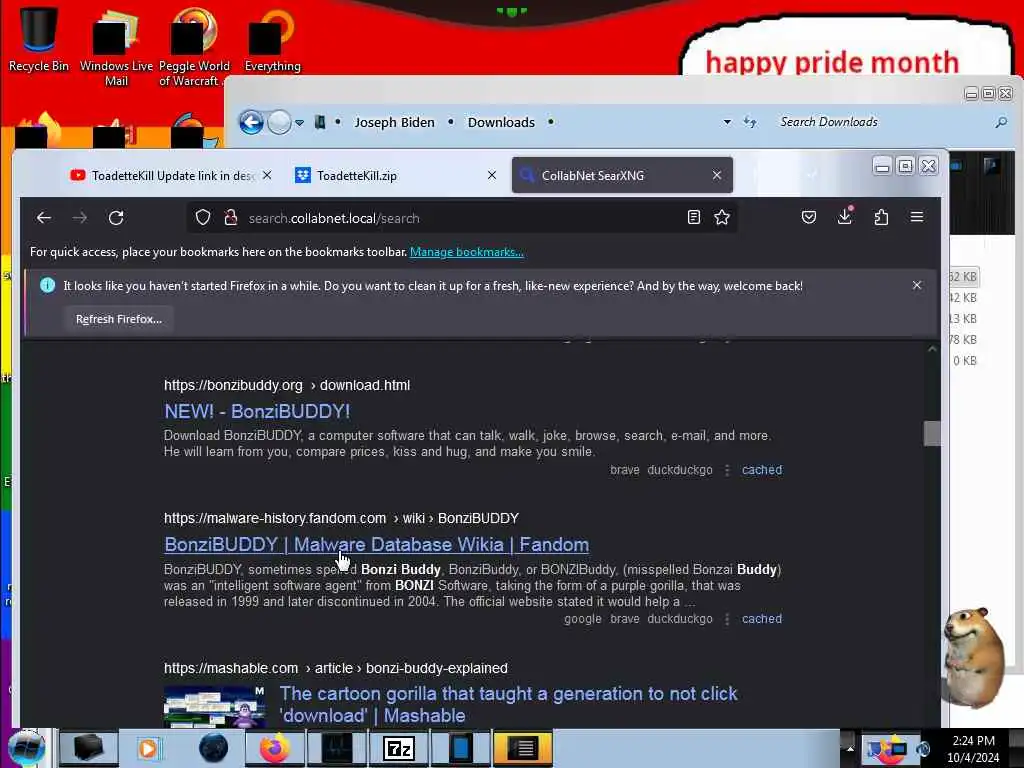View site security padlock information
Image resolution: width=1024 pixels, height=768 pixels.
(x=231, y=217)
